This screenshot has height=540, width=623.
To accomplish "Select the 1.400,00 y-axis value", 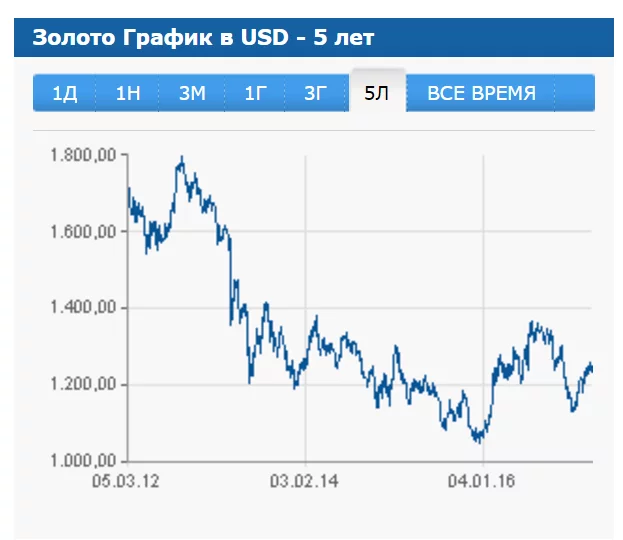I will pyautogui.click(x=83, y=308).
